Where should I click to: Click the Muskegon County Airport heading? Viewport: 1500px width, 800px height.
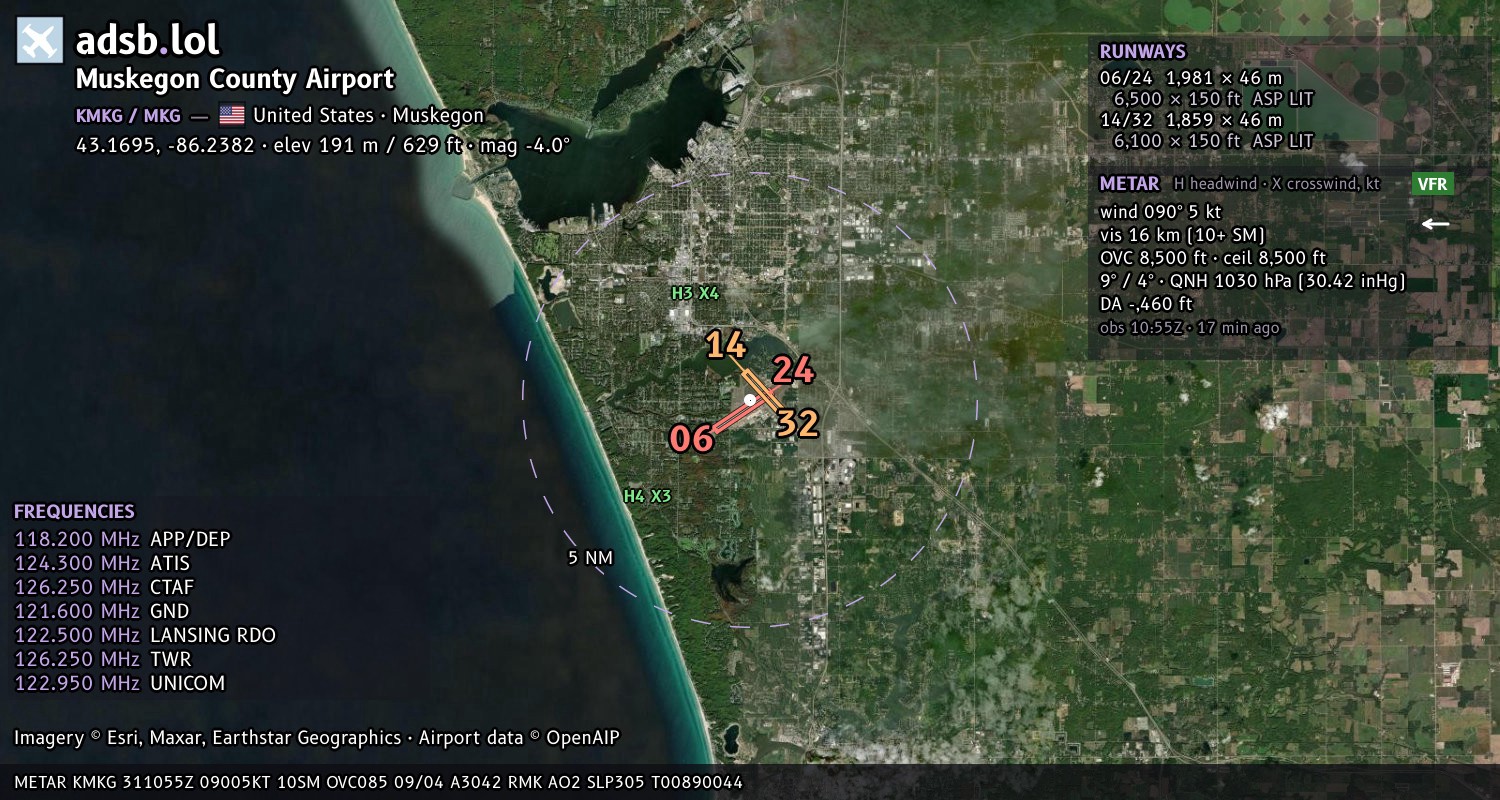tap(235, 79)
